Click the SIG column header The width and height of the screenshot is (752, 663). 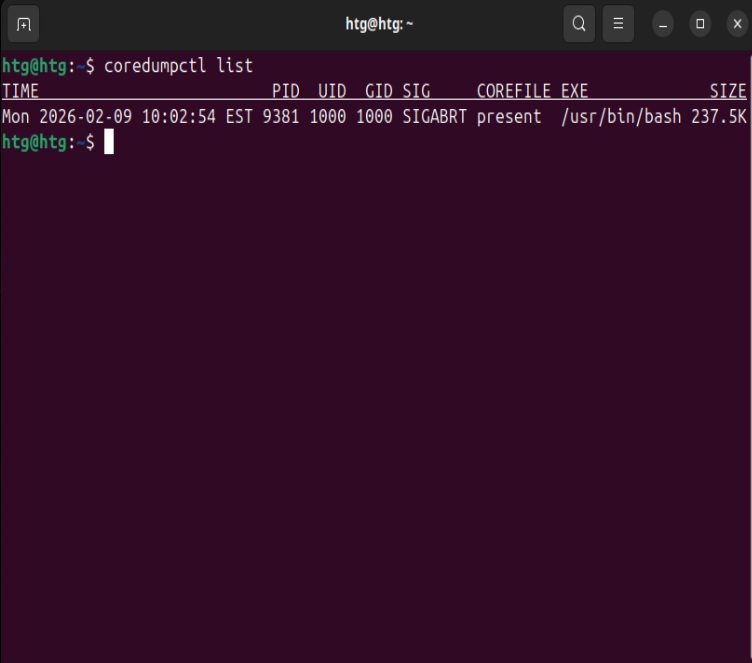(x=416, y=91)
